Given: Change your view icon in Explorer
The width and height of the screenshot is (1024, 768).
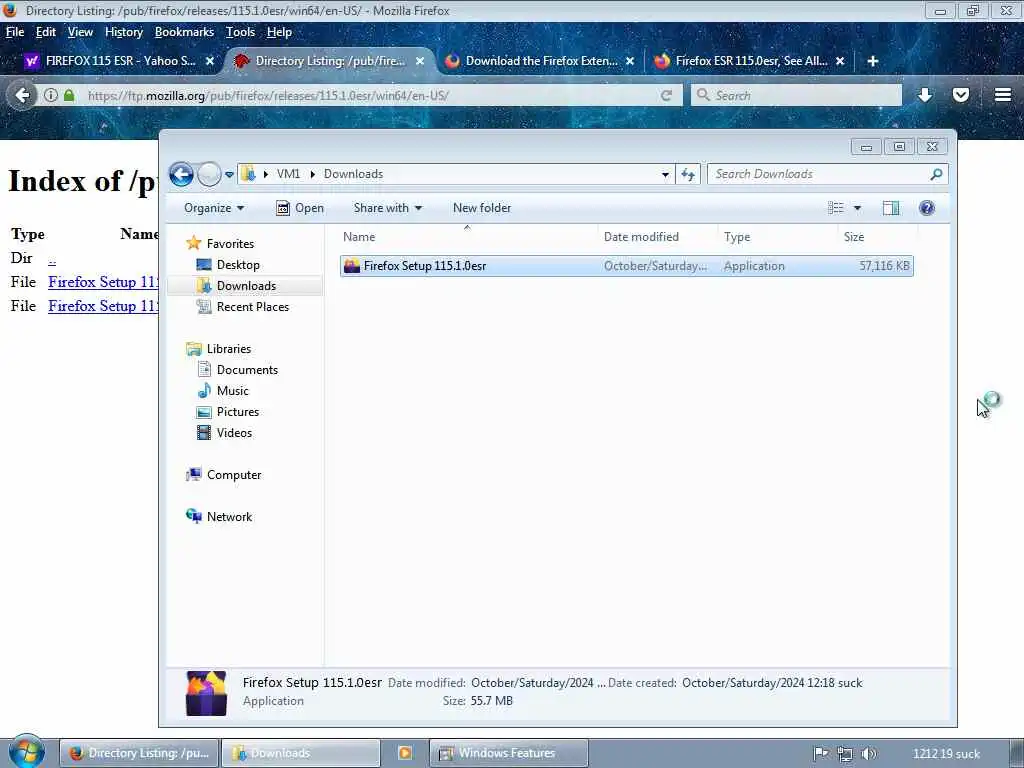Looking at the screenshot, I should pyautogui.click(x=836, y=208).
